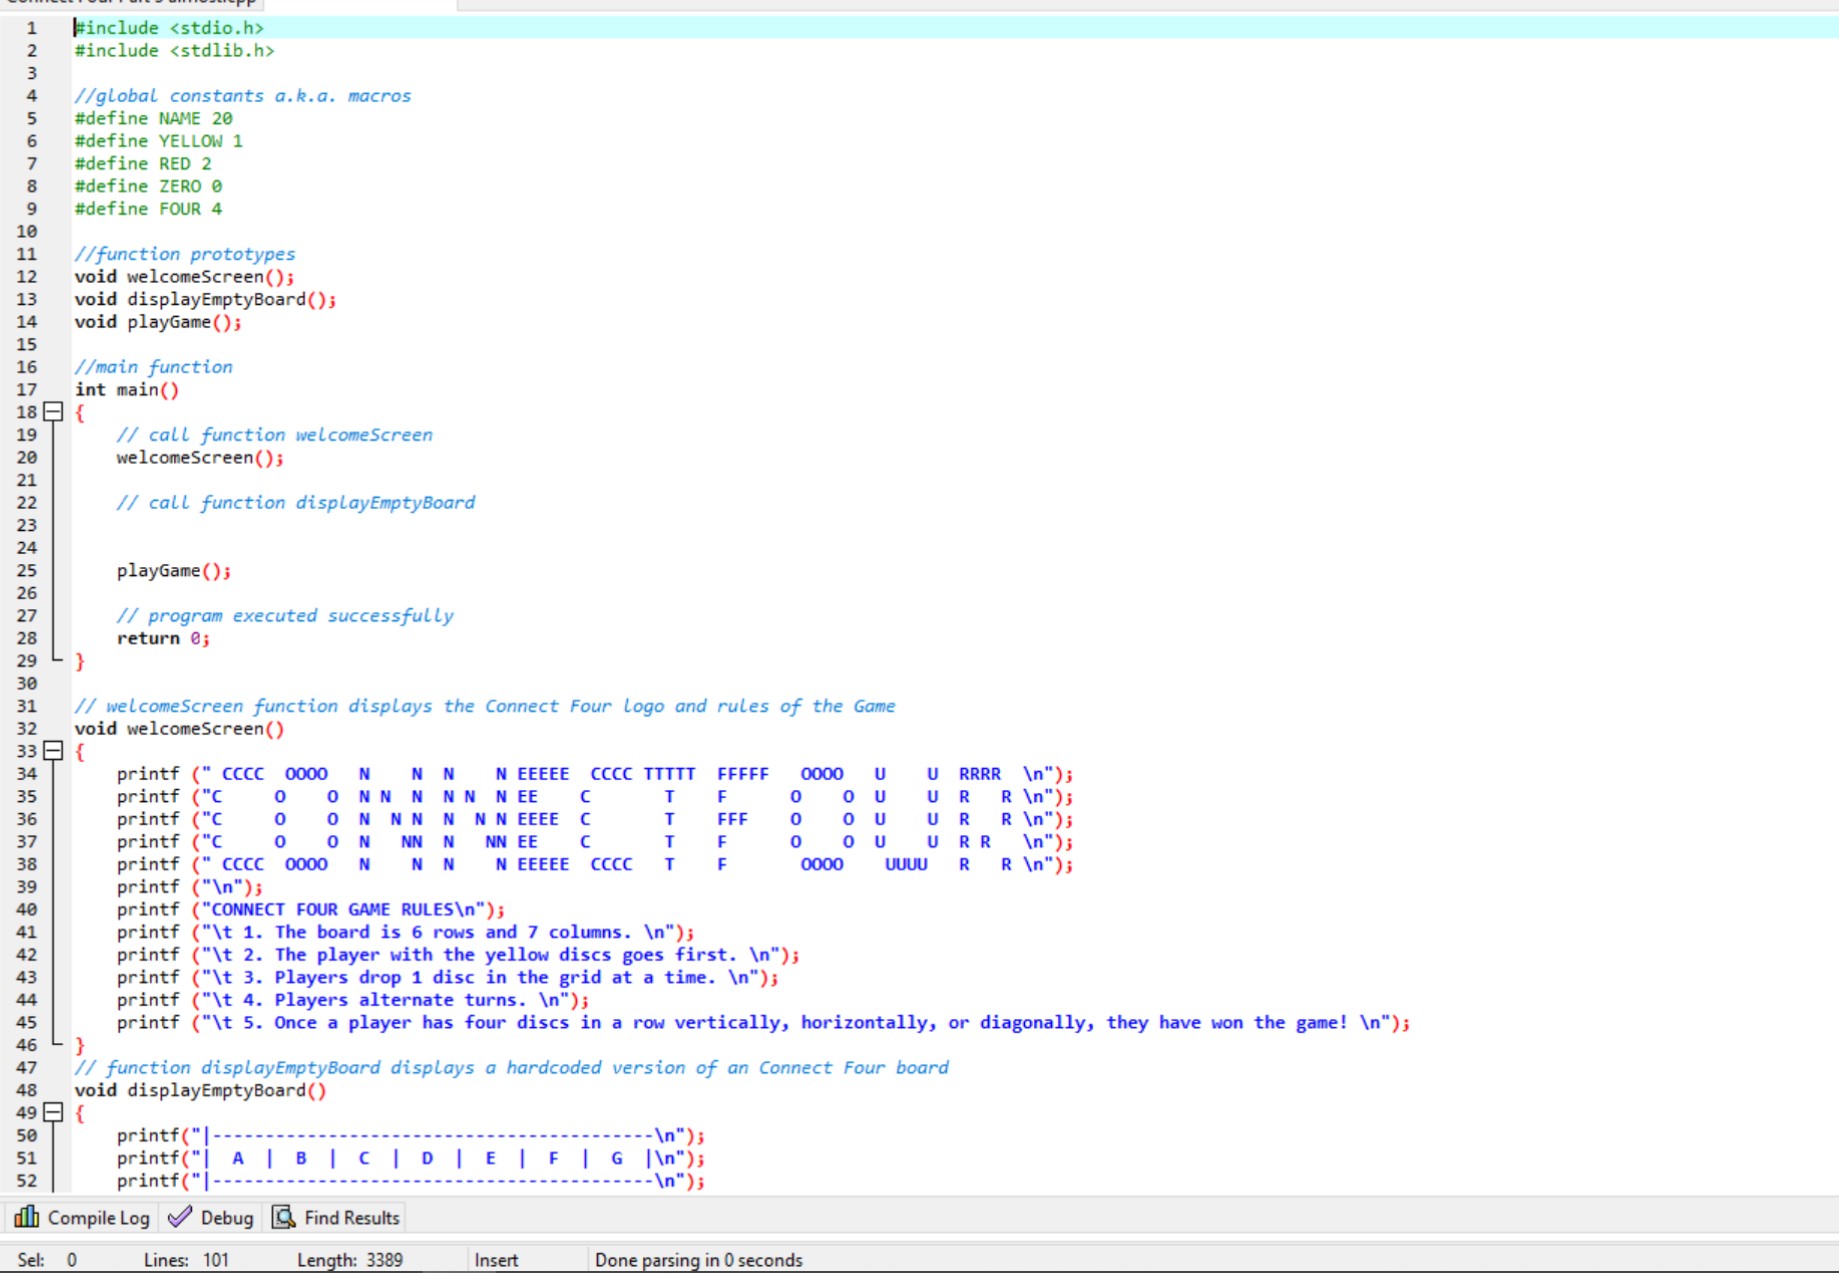Click line number 25 in the gutter
This screenshot has height=1273, width=1839.
pyautogui.click(x=27, y=571)
